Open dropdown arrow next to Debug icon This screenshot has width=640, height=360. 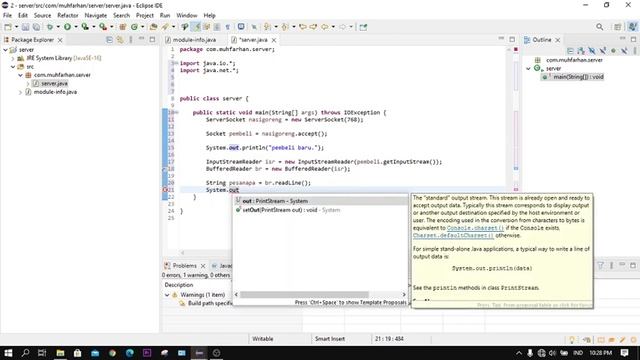pos(58,27)
